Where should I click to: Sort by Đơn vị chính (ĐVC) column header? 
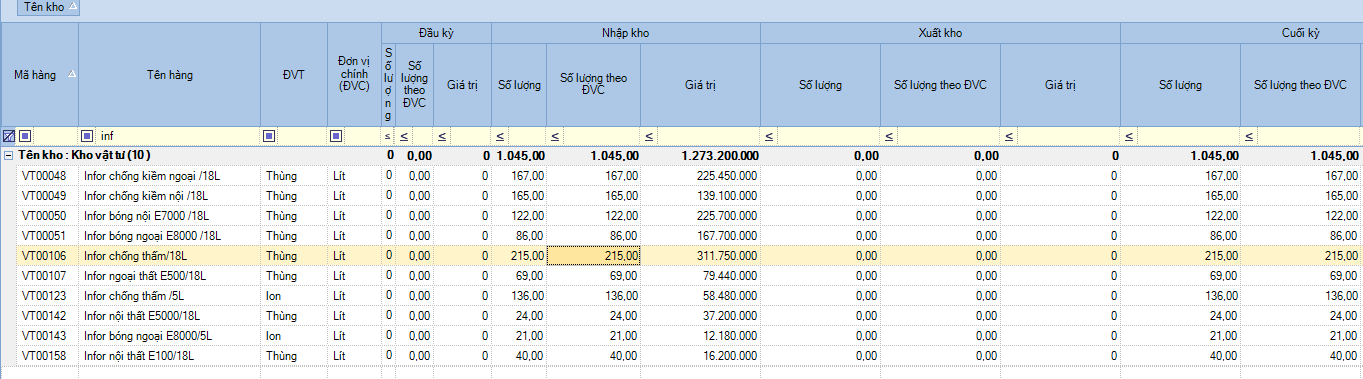click(x=354, y=74)
